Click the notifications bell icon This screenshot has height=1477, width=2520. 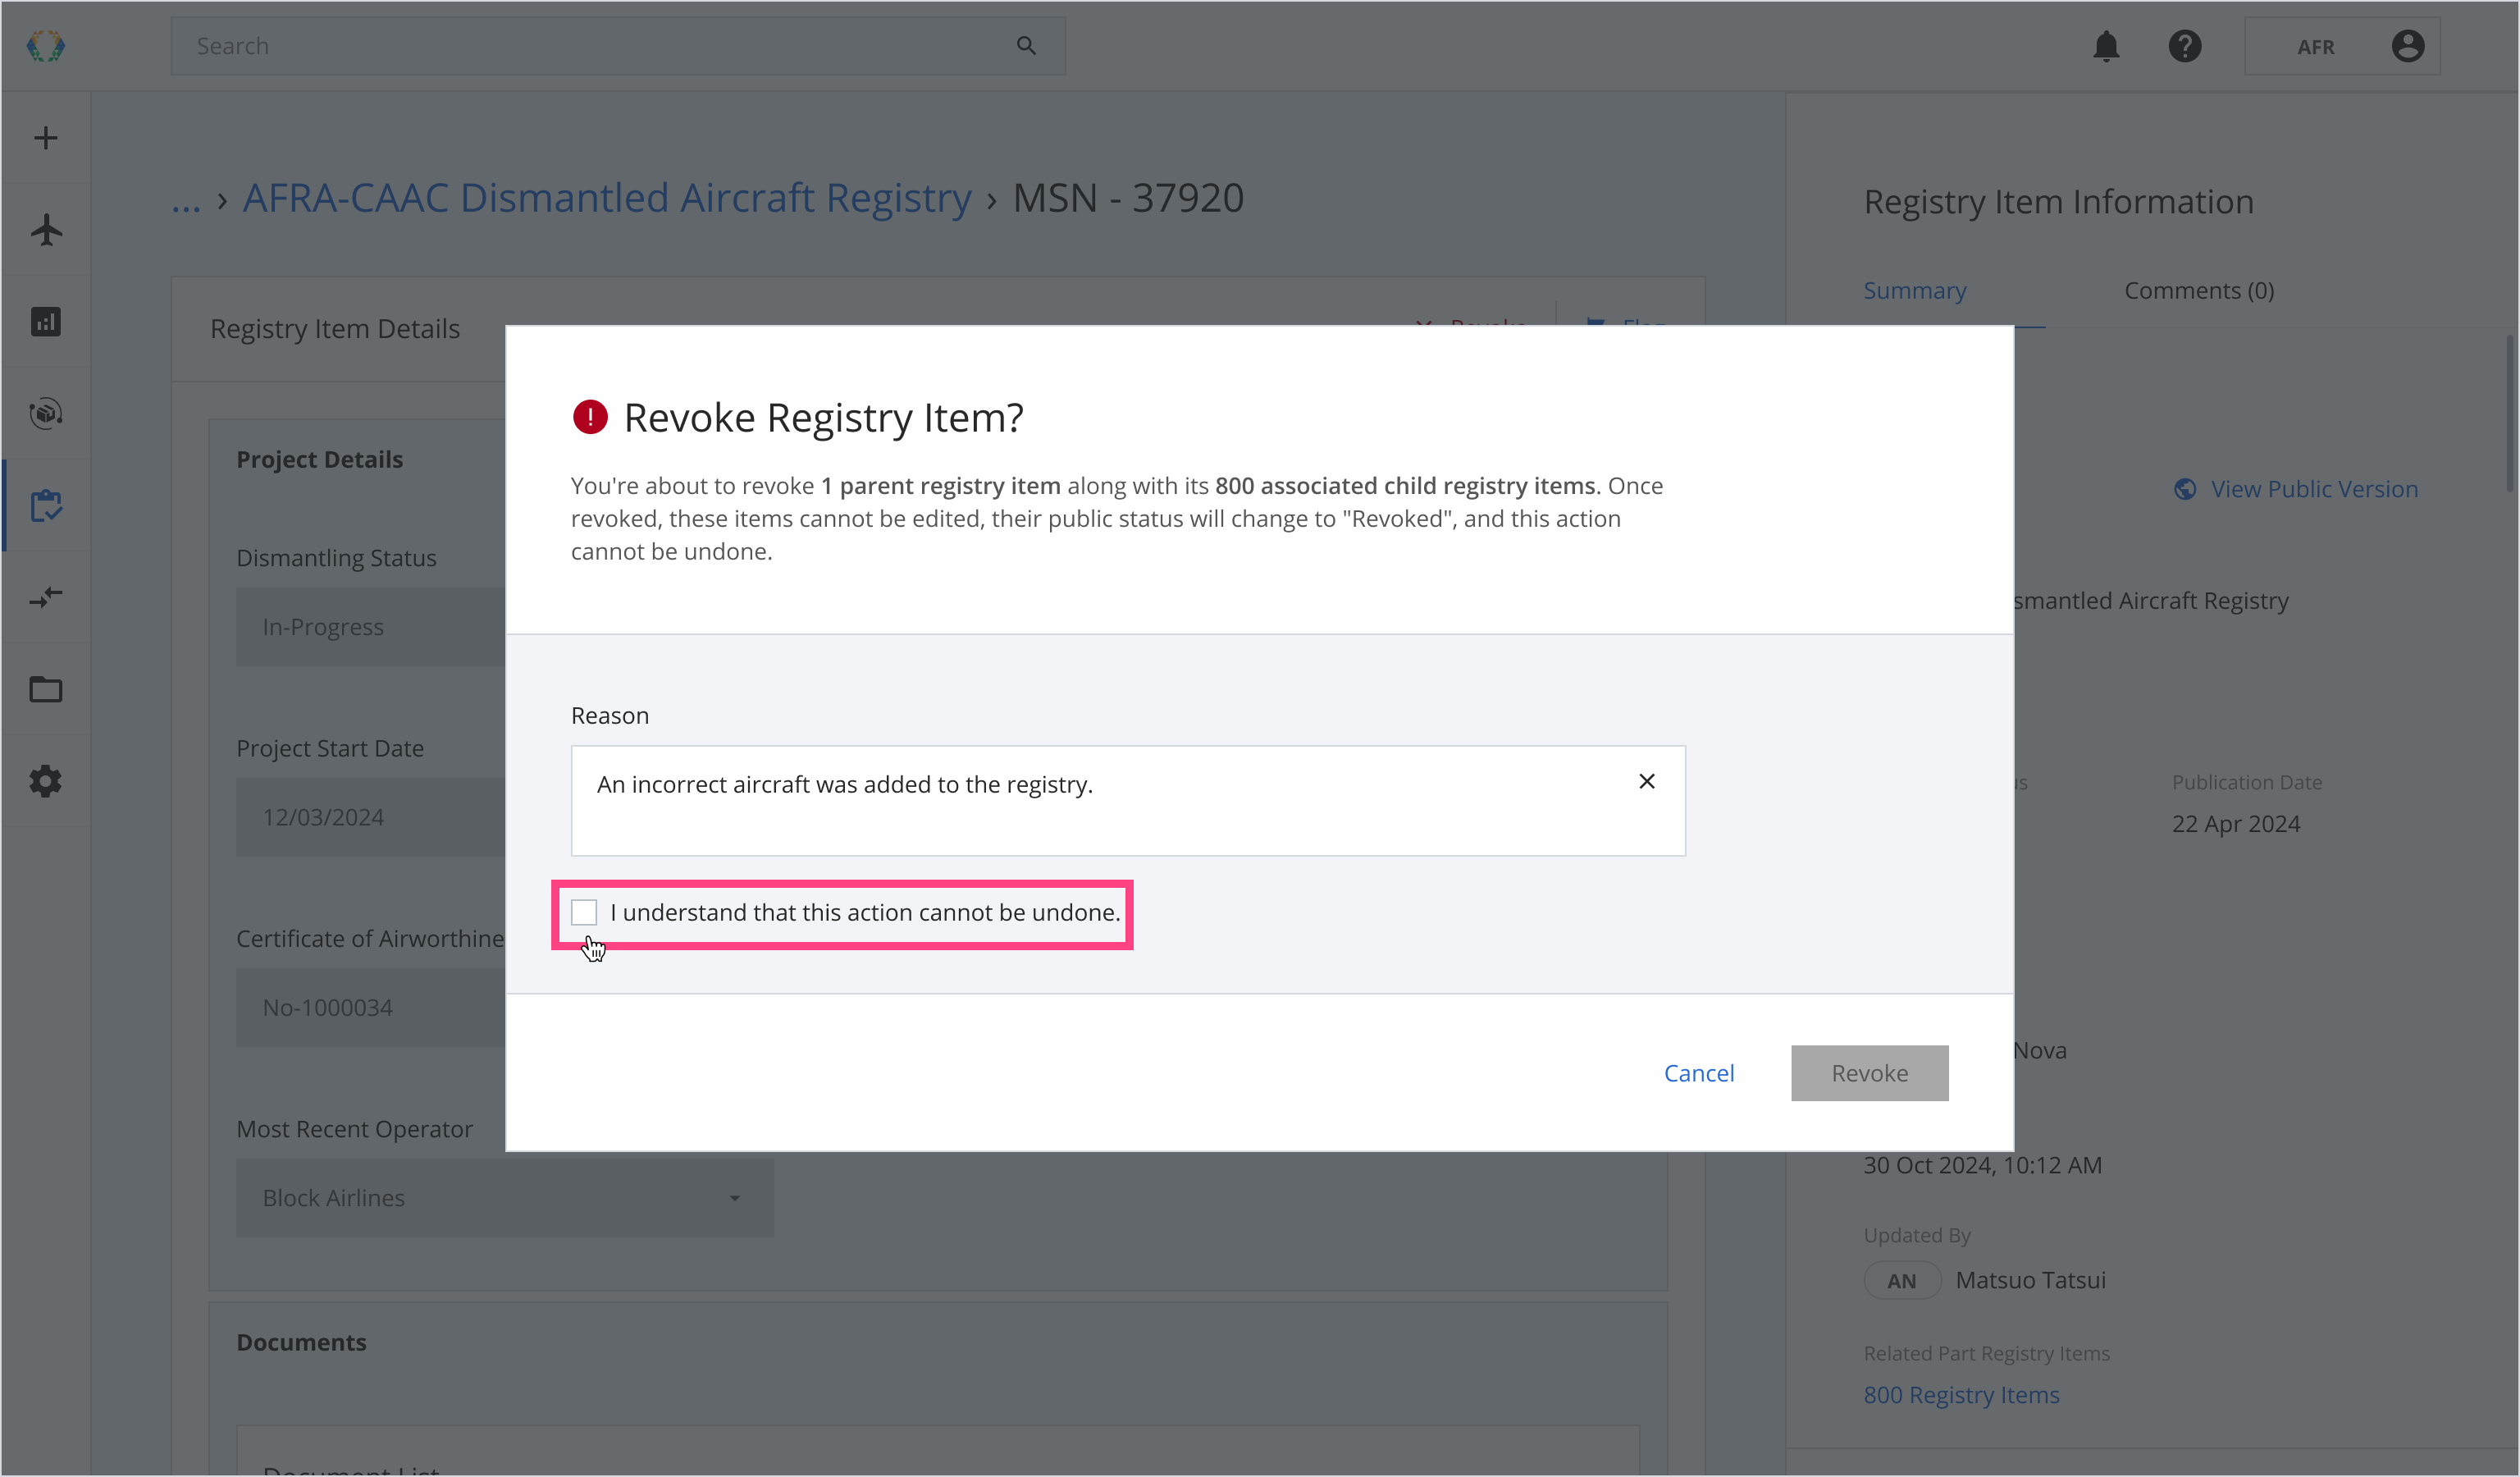[x=2106, y=46]
